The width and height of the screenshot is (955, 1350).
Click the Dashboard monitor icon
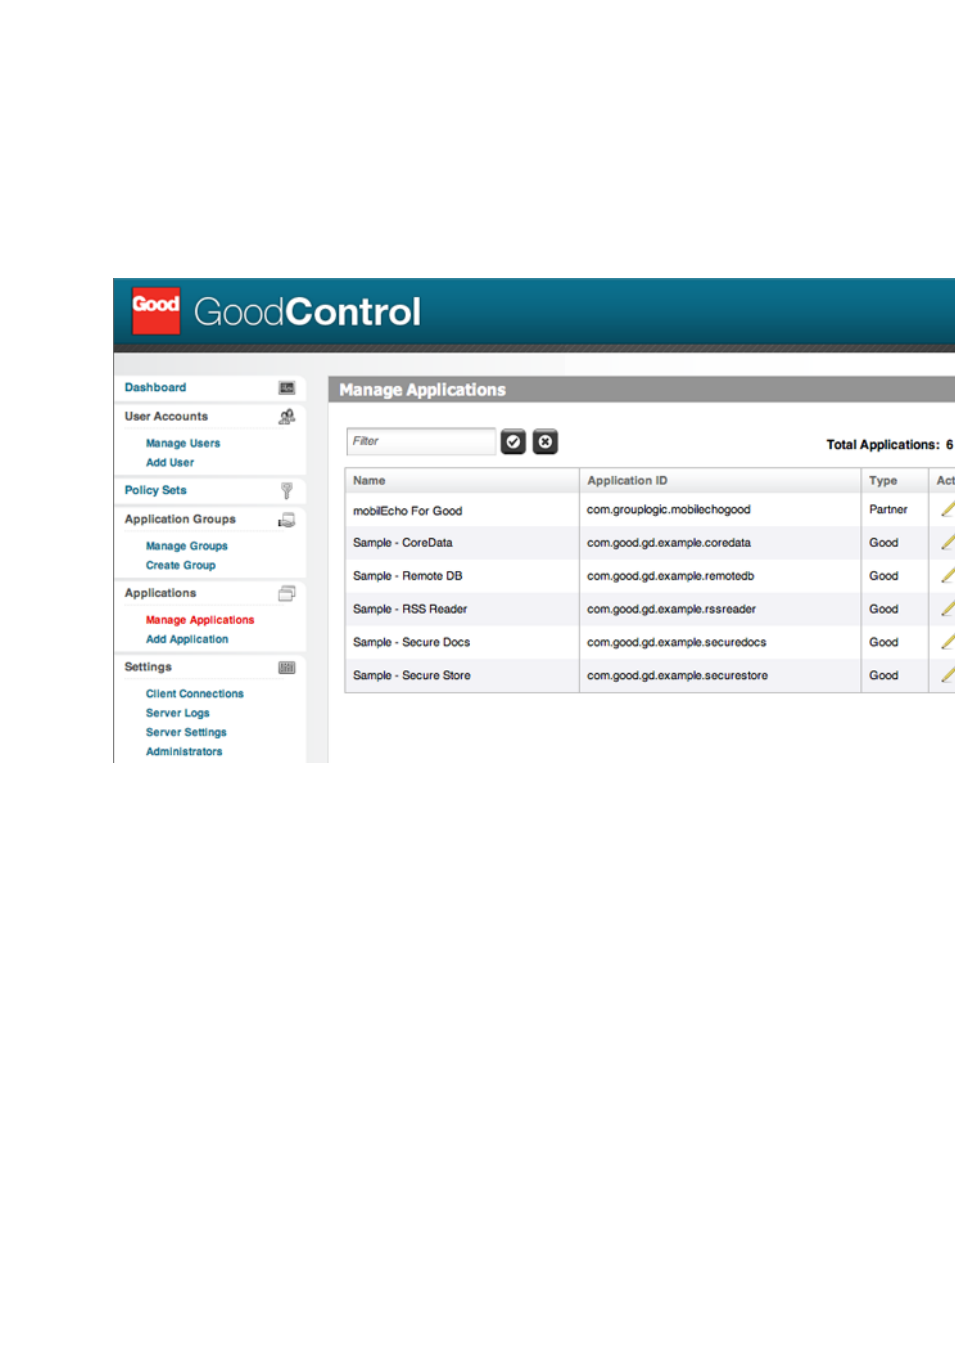tap(287, 388)
